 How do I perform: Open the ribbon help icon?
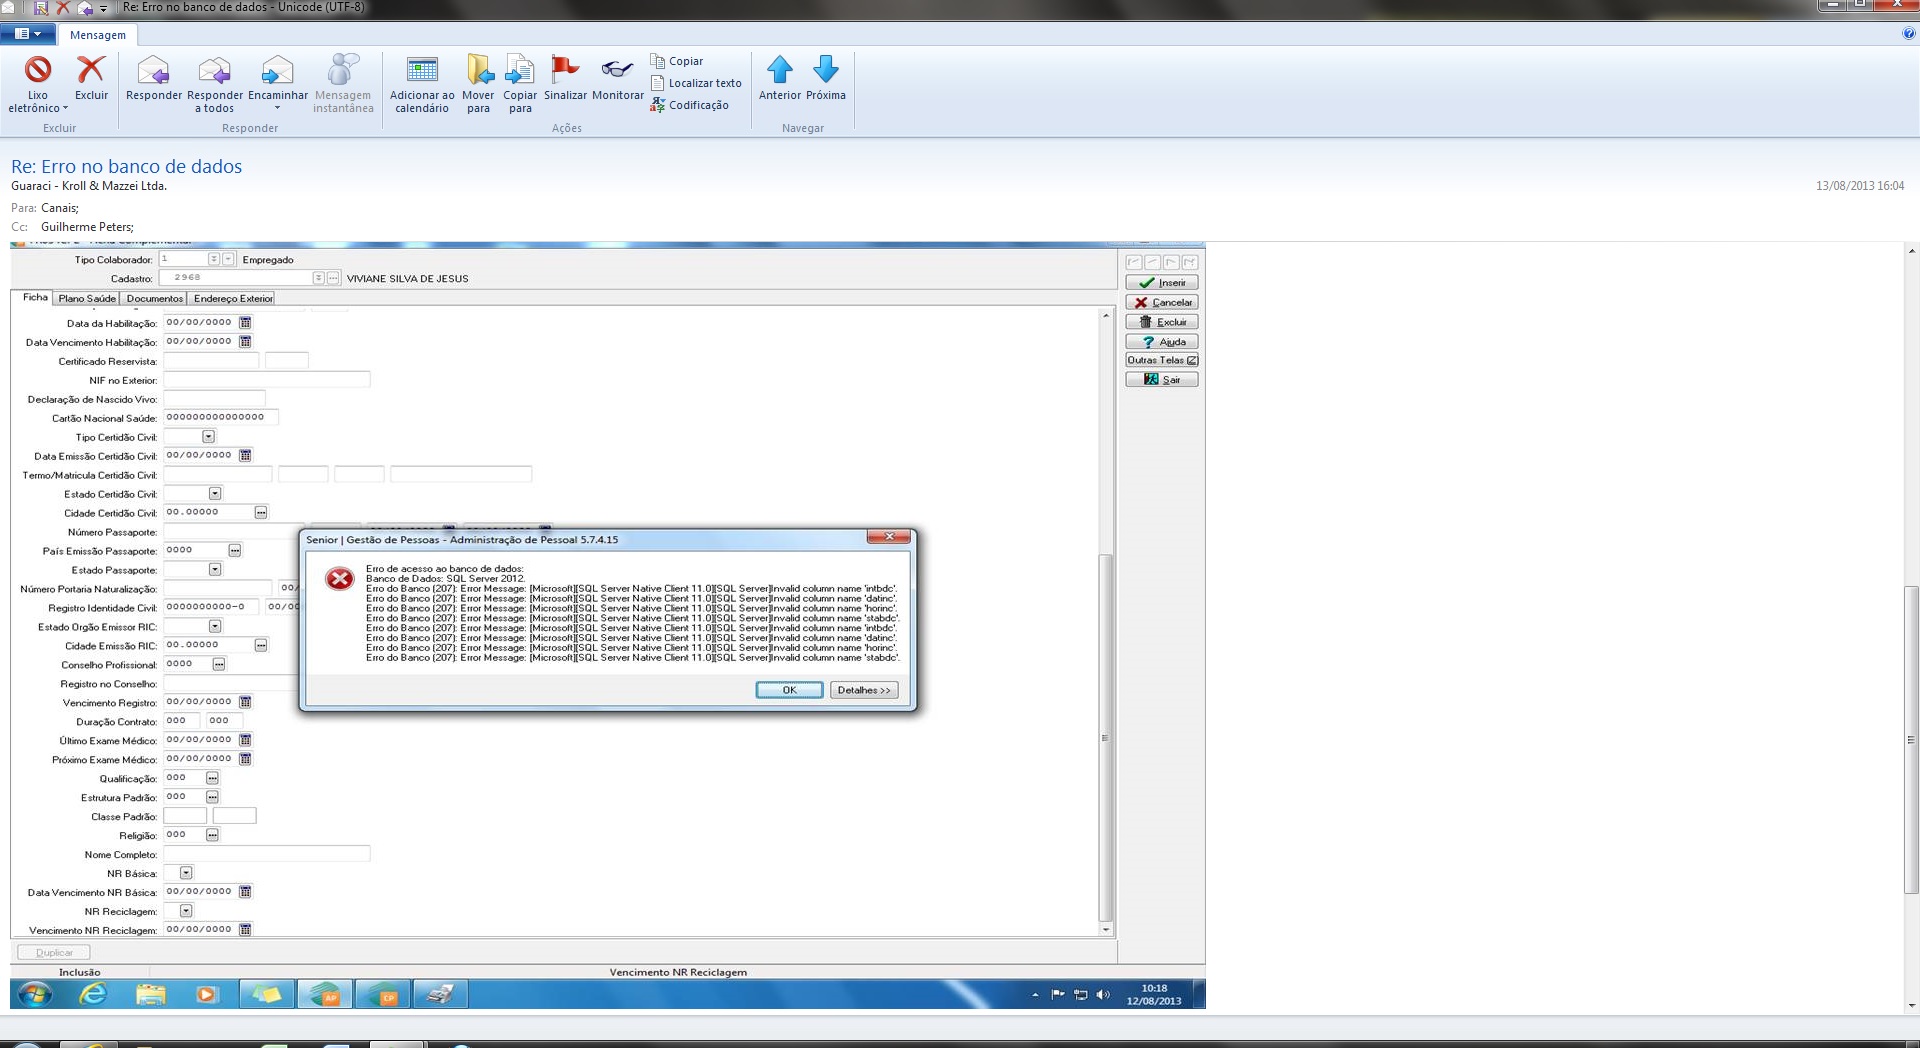point(1909,34)
